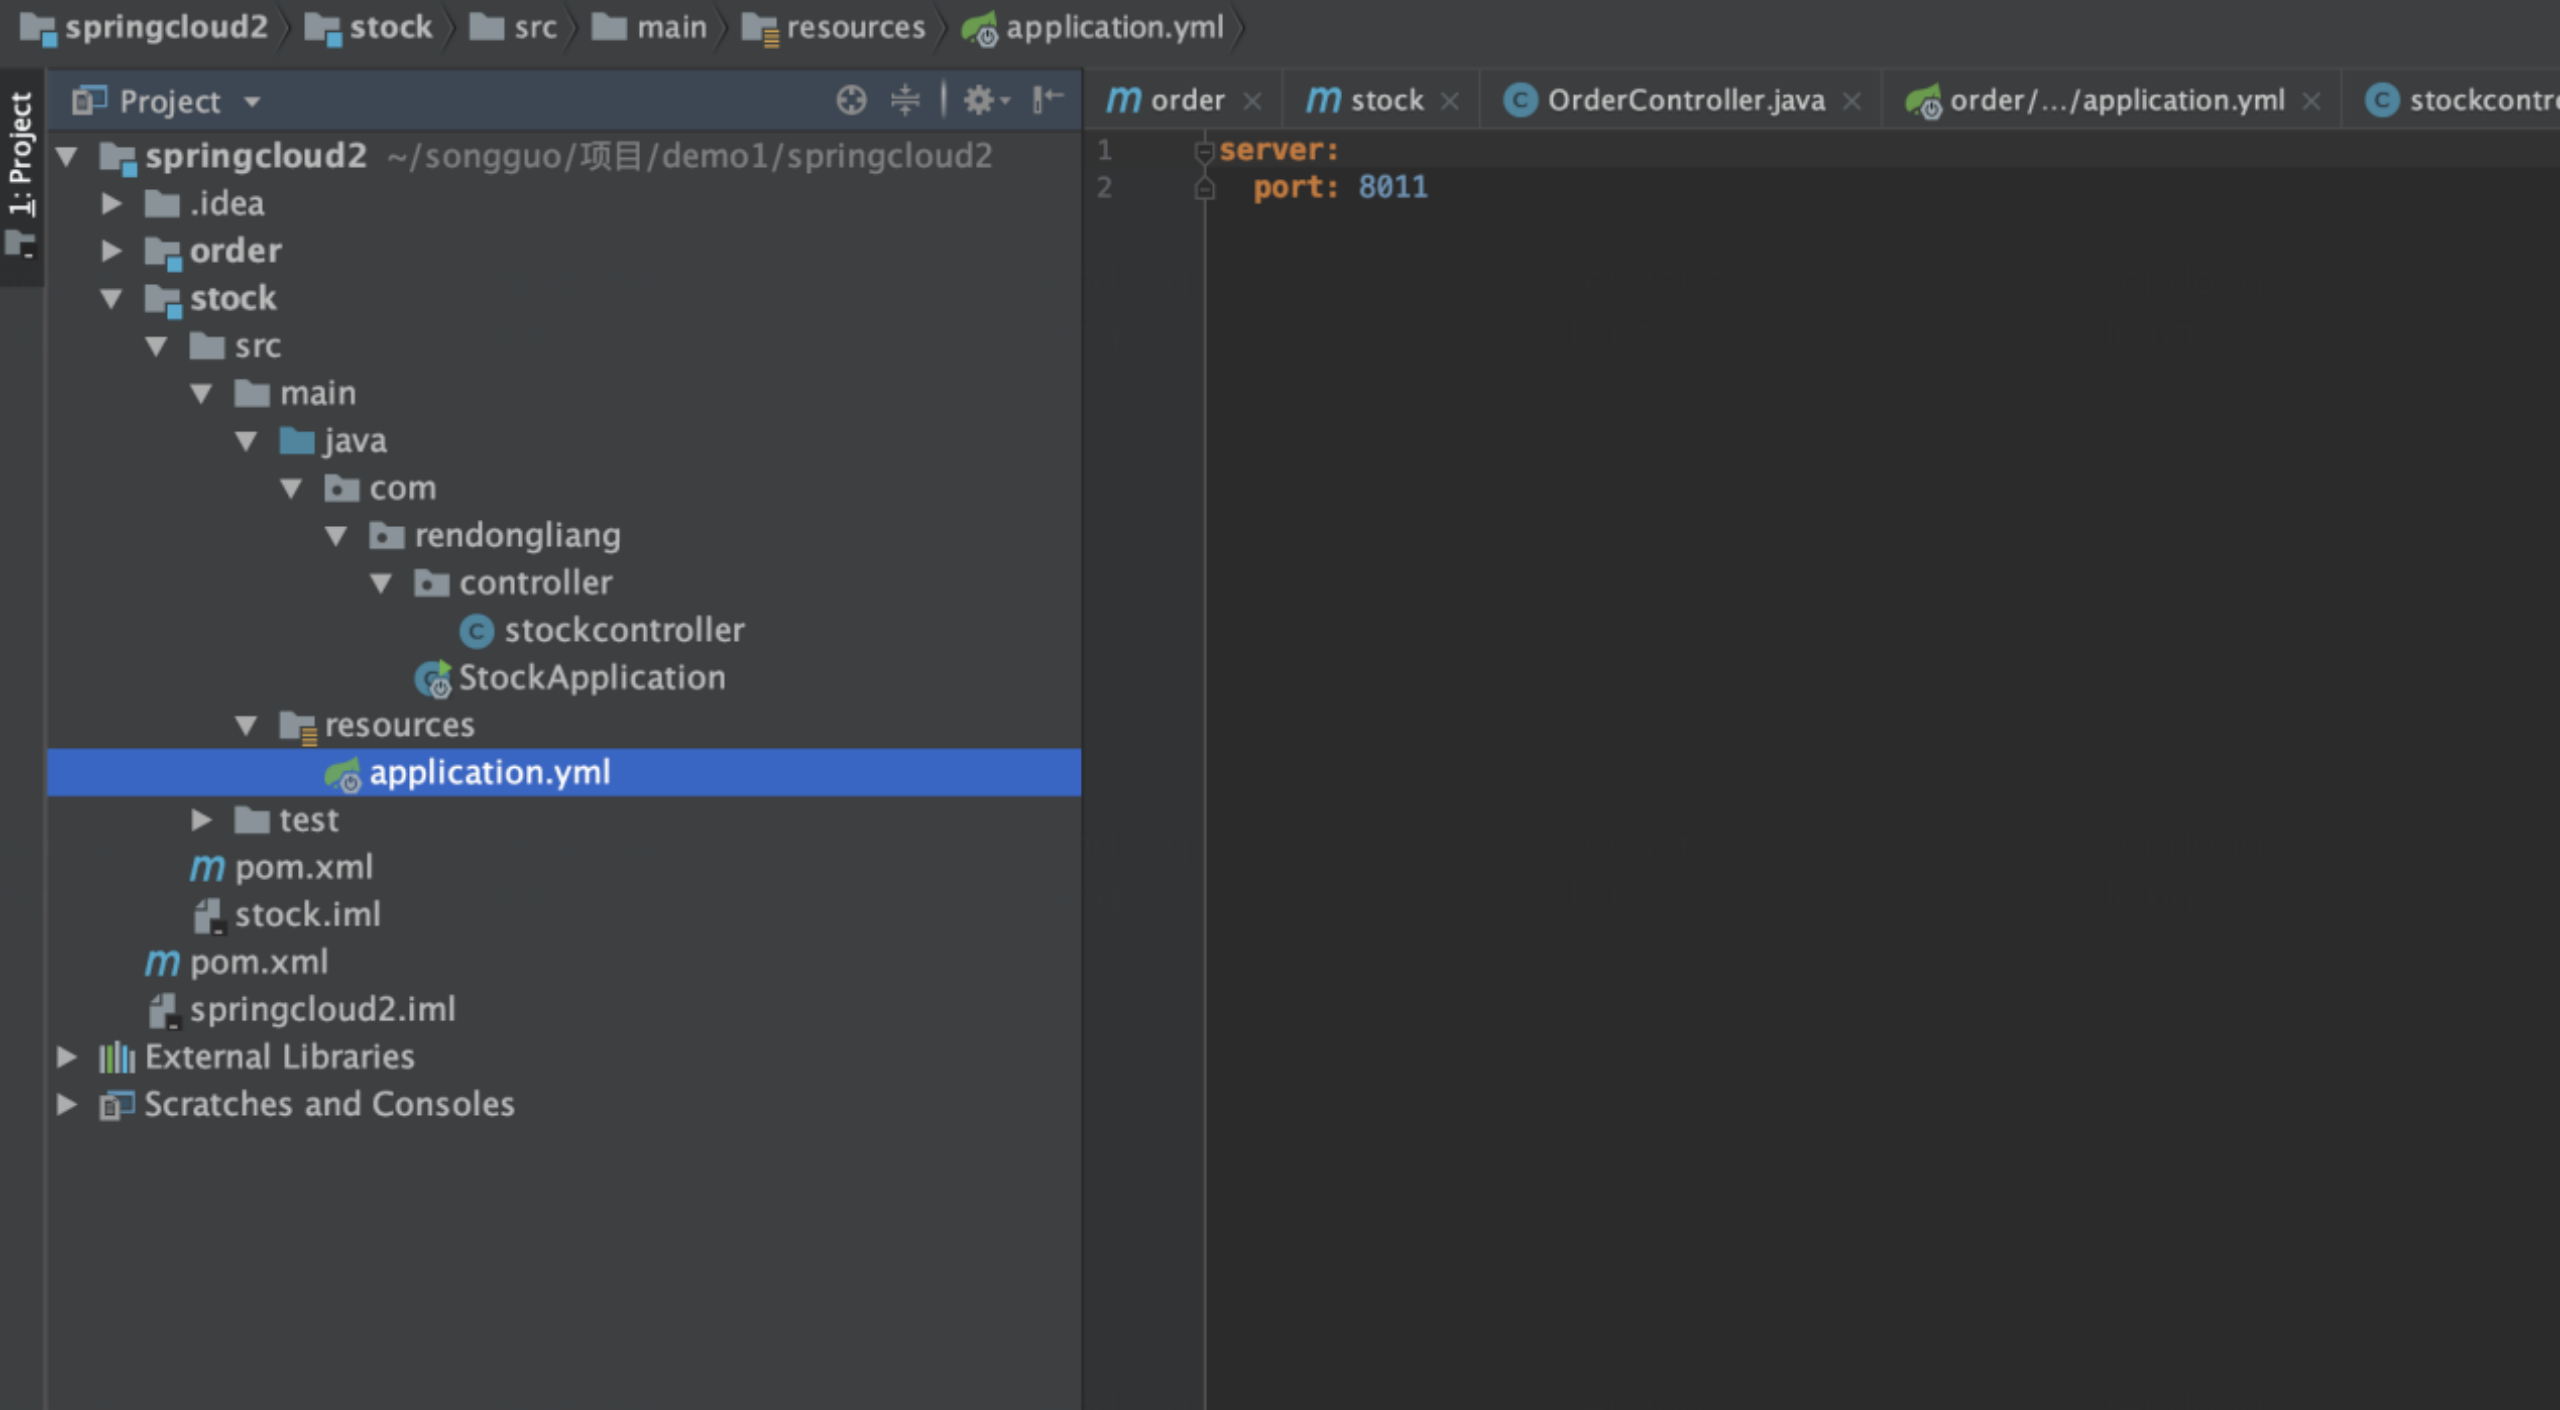This screenshot has width=2560, height=1410.
Task: Click the resources folder icon in tree
Action: [298, 727]
